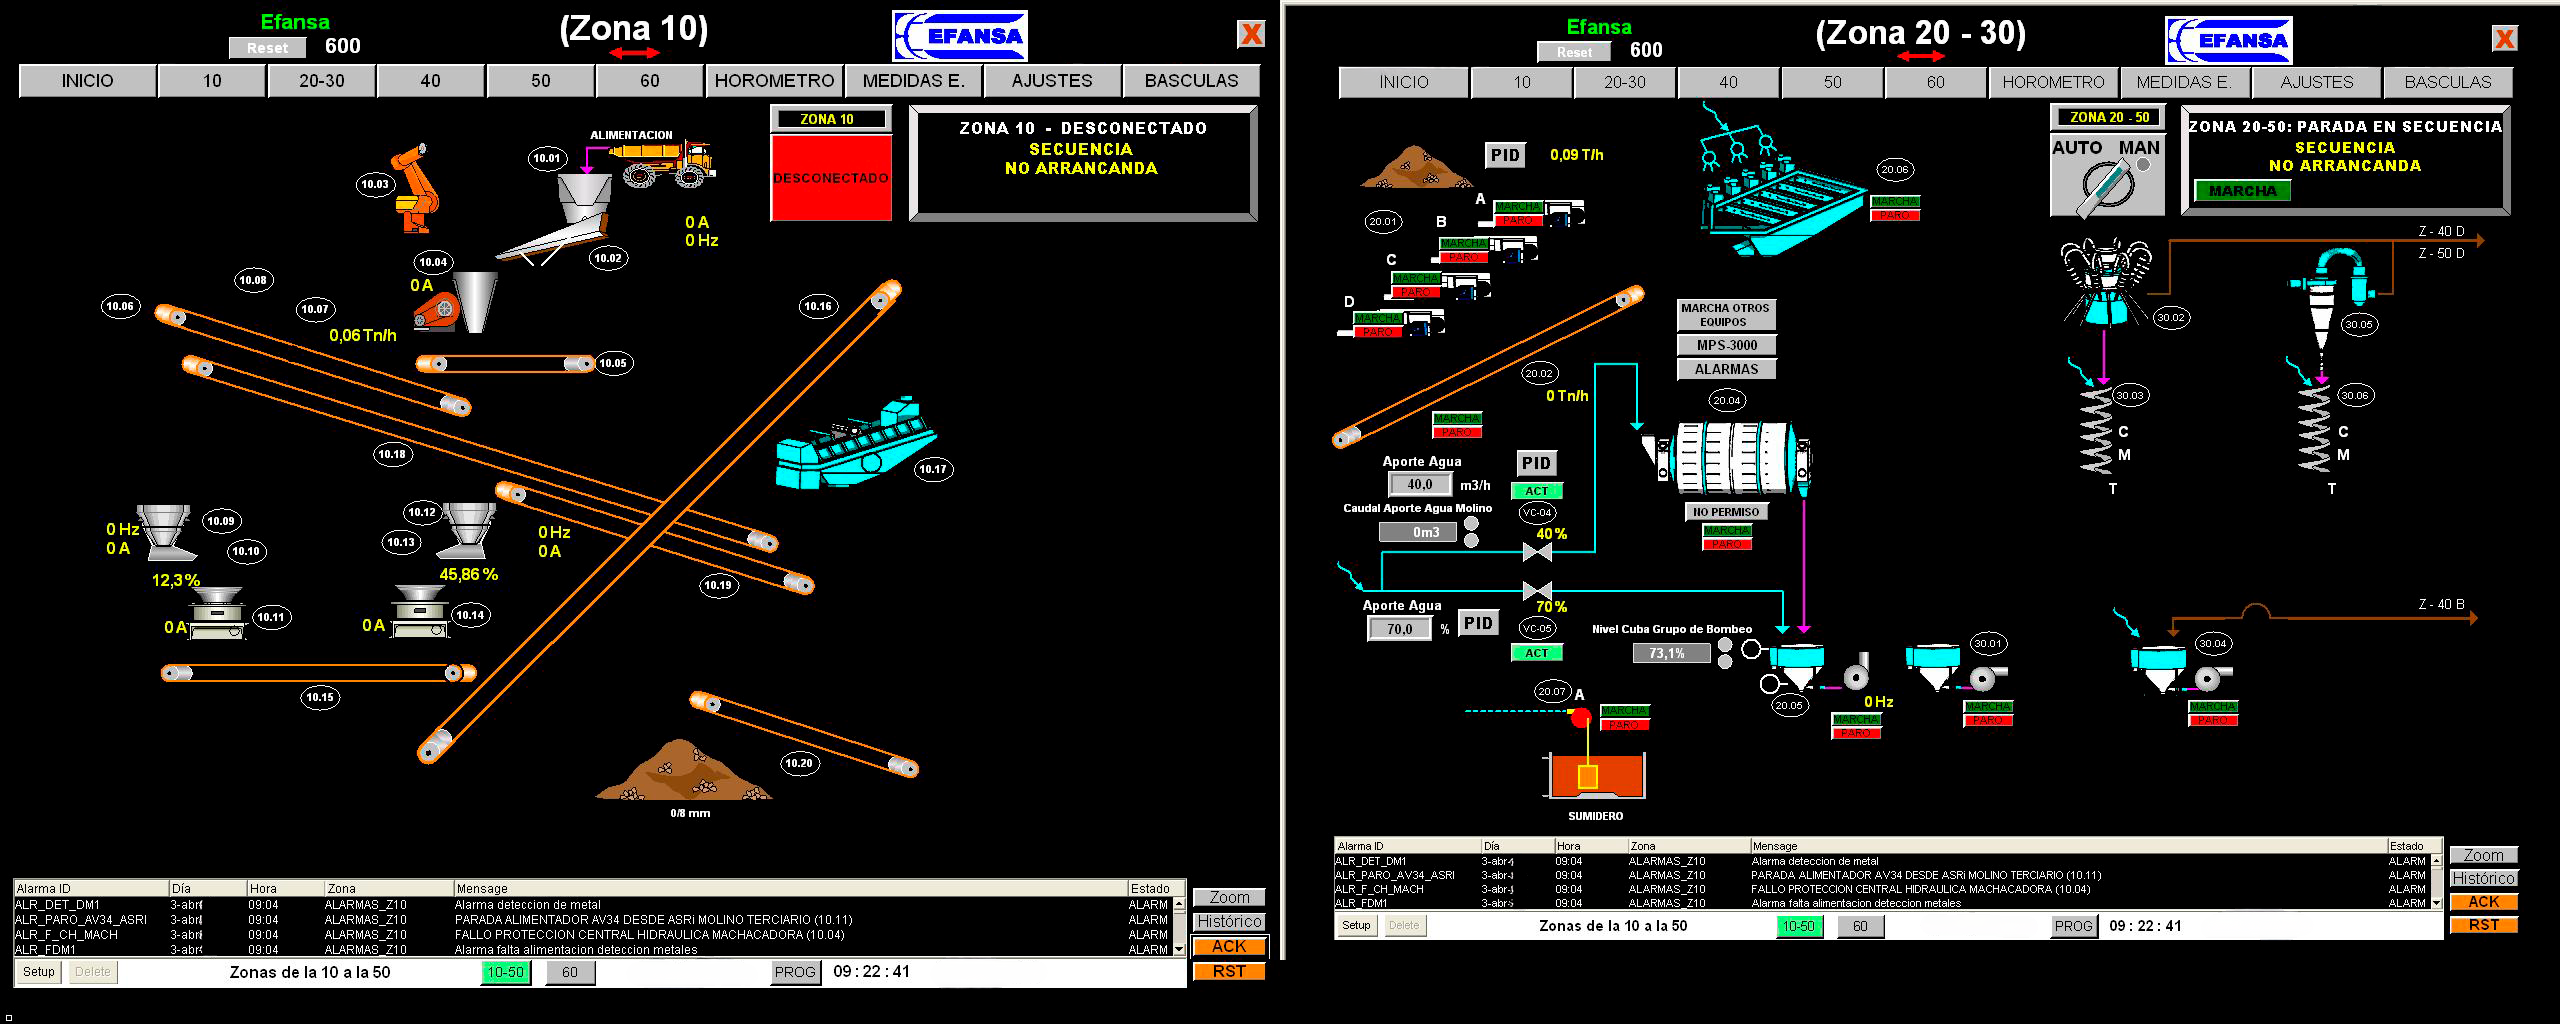Click PROG button in Zona 20-30 window
The height and width of the screenshot is (1024, 2560).
[2073, 926]
